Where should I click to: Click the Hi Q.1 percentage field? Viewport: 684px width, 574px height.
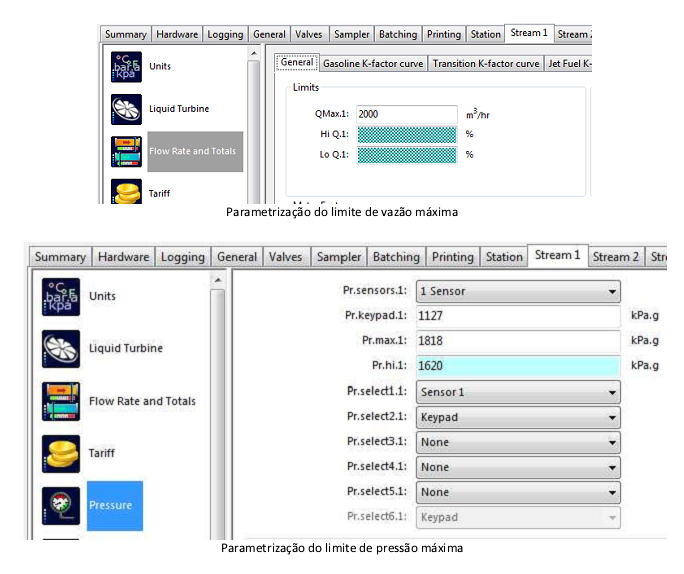tap(407, 135)
